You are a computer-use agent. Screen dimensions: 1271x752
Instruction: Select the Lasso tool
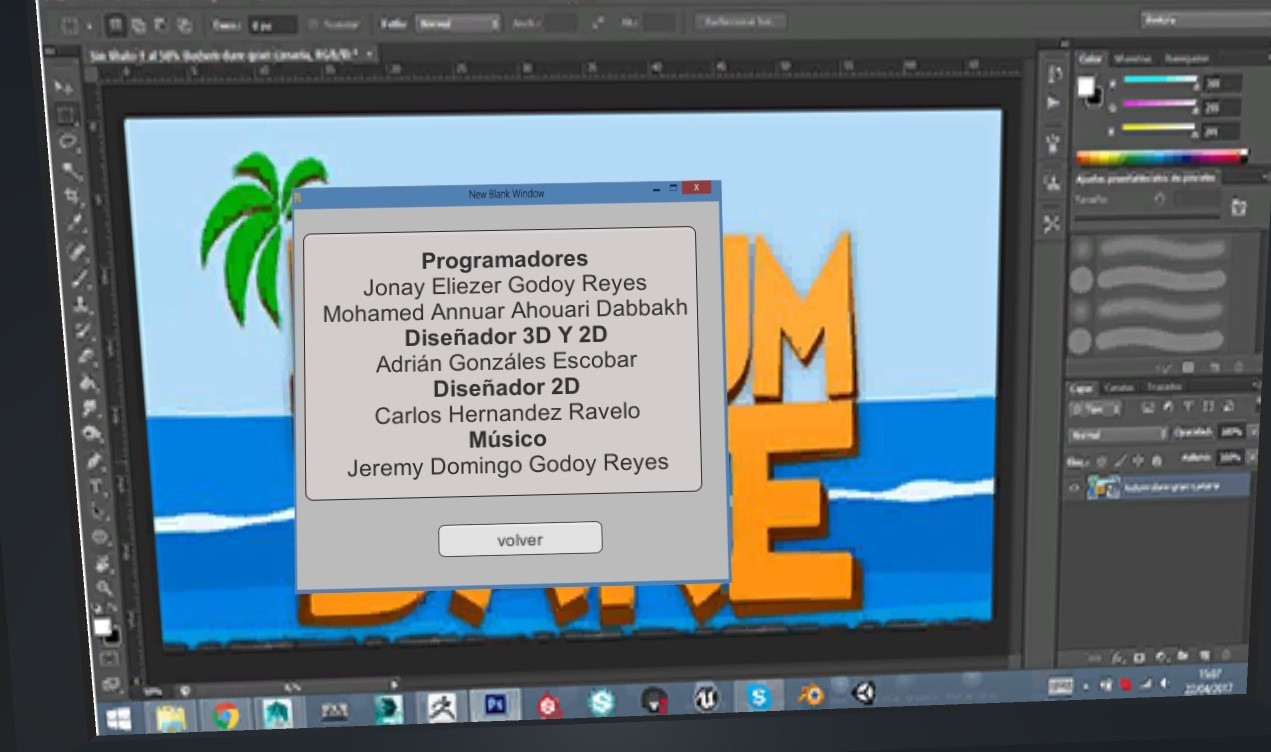pyautogui.click(x=68, y=140)
